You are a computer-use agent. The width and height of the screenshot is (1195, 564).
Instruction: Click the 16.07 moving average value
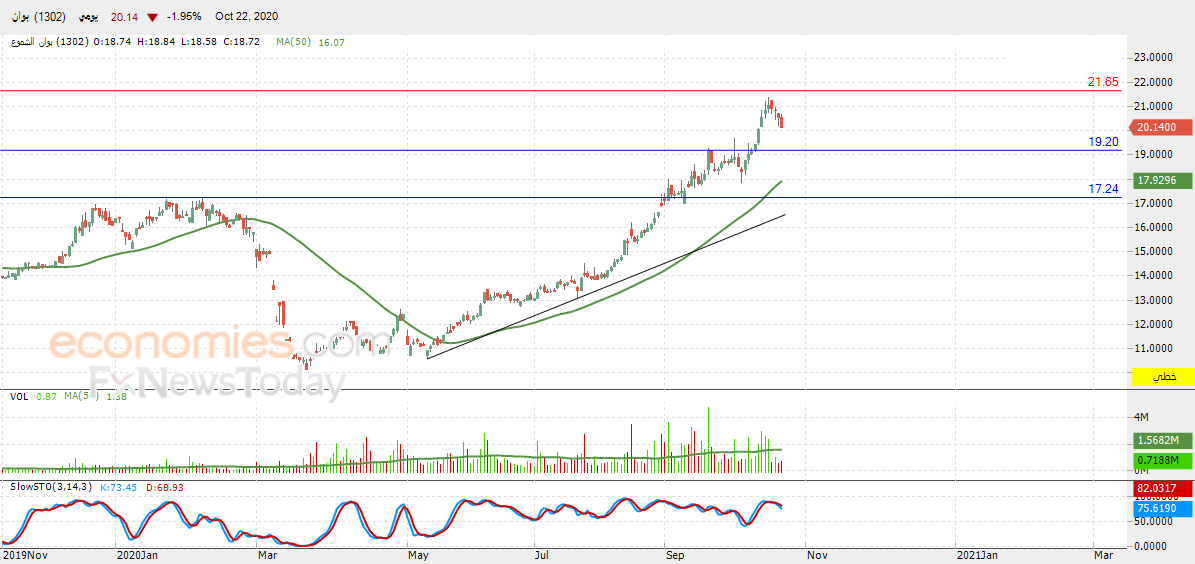pyautogui.click(x=332, y=43)
